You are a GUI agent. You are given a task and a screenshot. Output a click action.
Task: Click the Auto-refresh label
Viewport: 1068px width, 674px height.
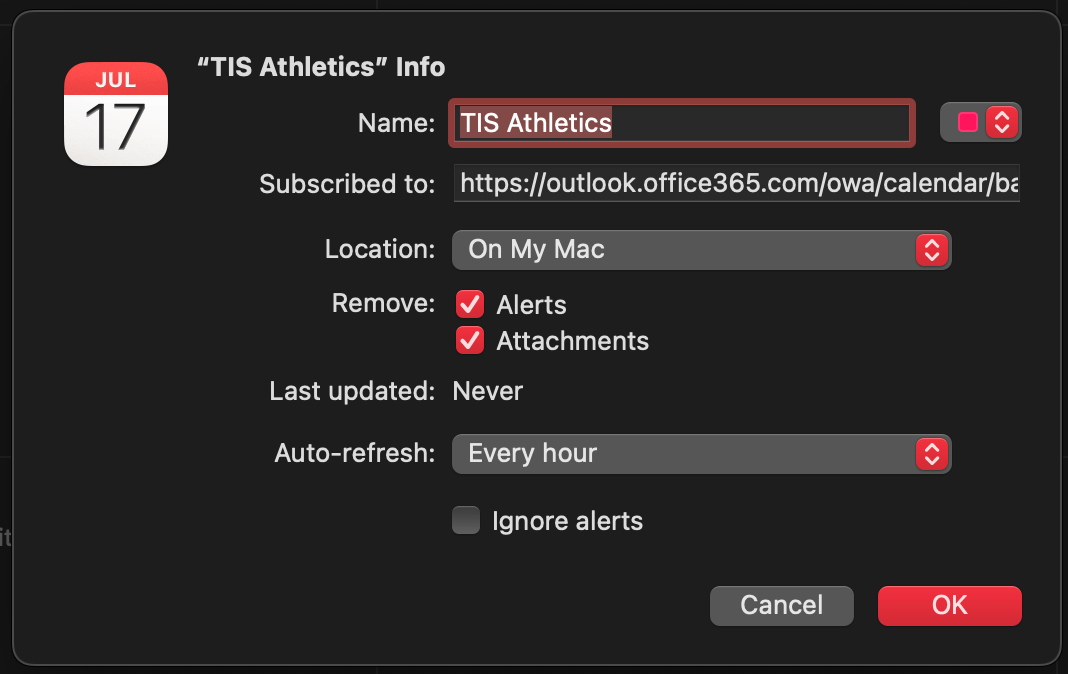tap(354, 454)
